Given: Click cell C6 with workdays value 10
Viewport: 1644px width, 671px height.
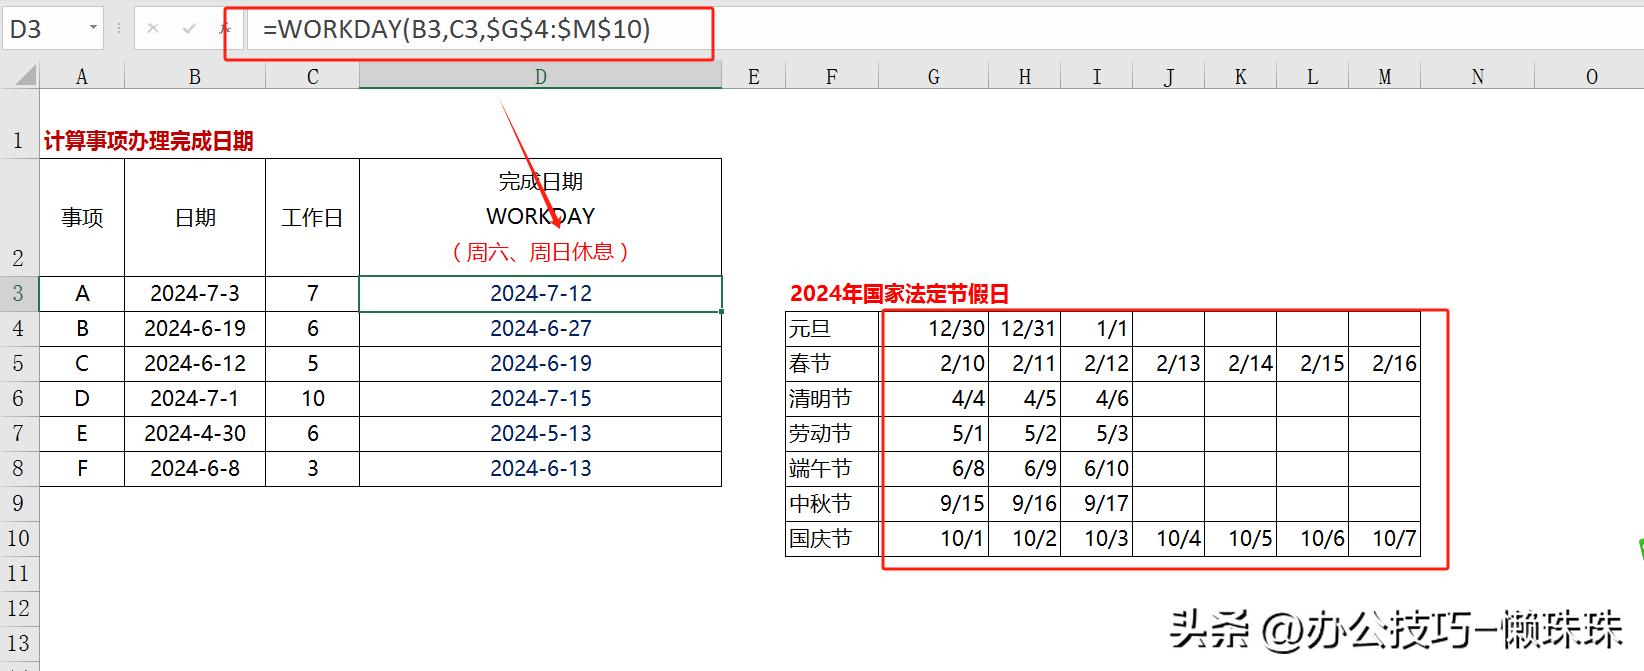Looking at the screenshot, I should tap(312, 398).
